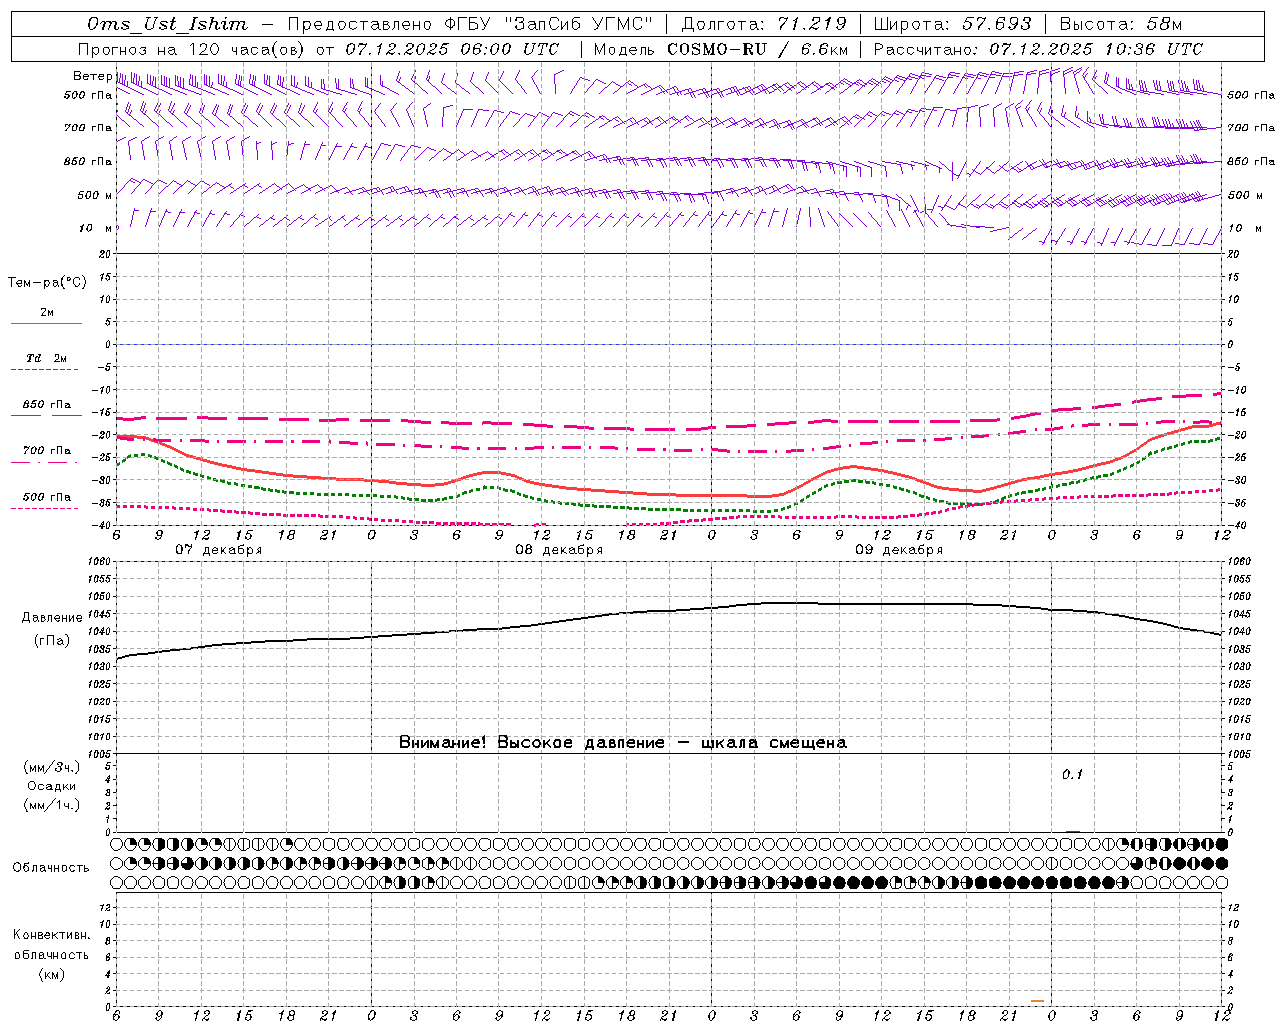Select the provider text ФГБУ "ЗапСиб УГМС"
Screen dimensions: 1280x1024
(x=548, y=24)
